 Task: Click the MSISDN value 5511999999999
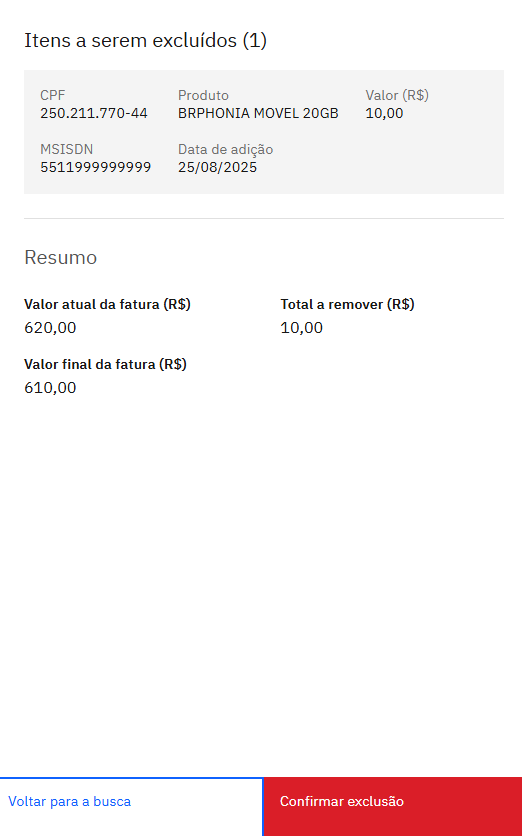[x=95, y=167]
